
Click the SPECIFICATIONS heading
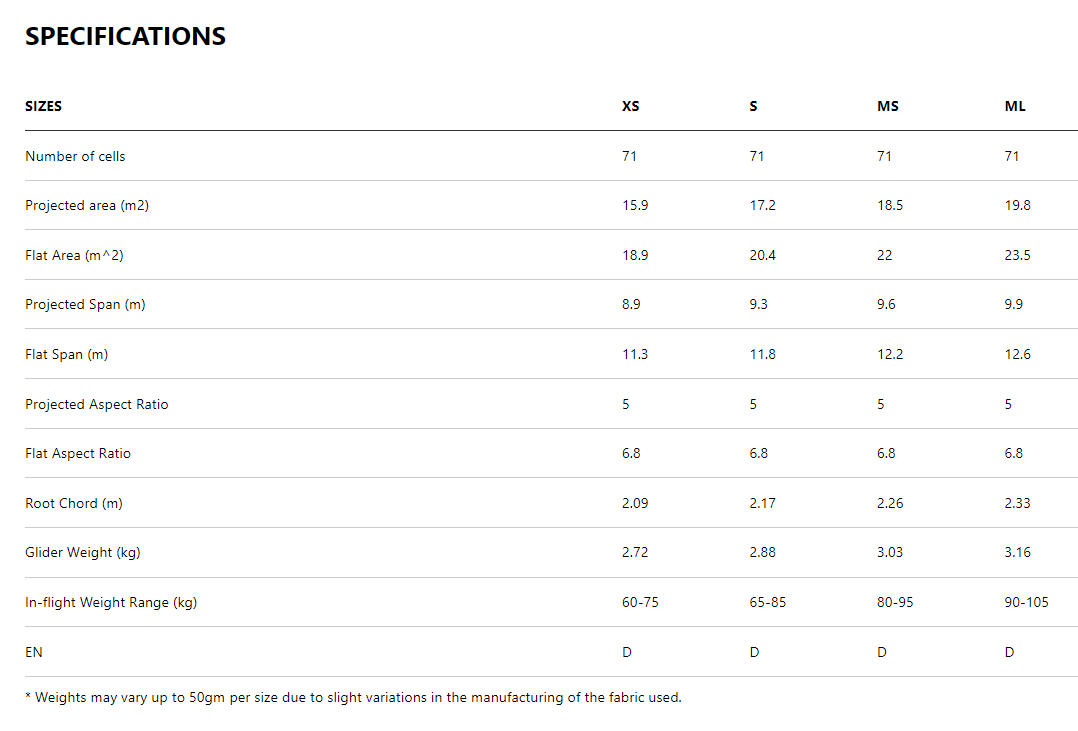coord(125,37)
